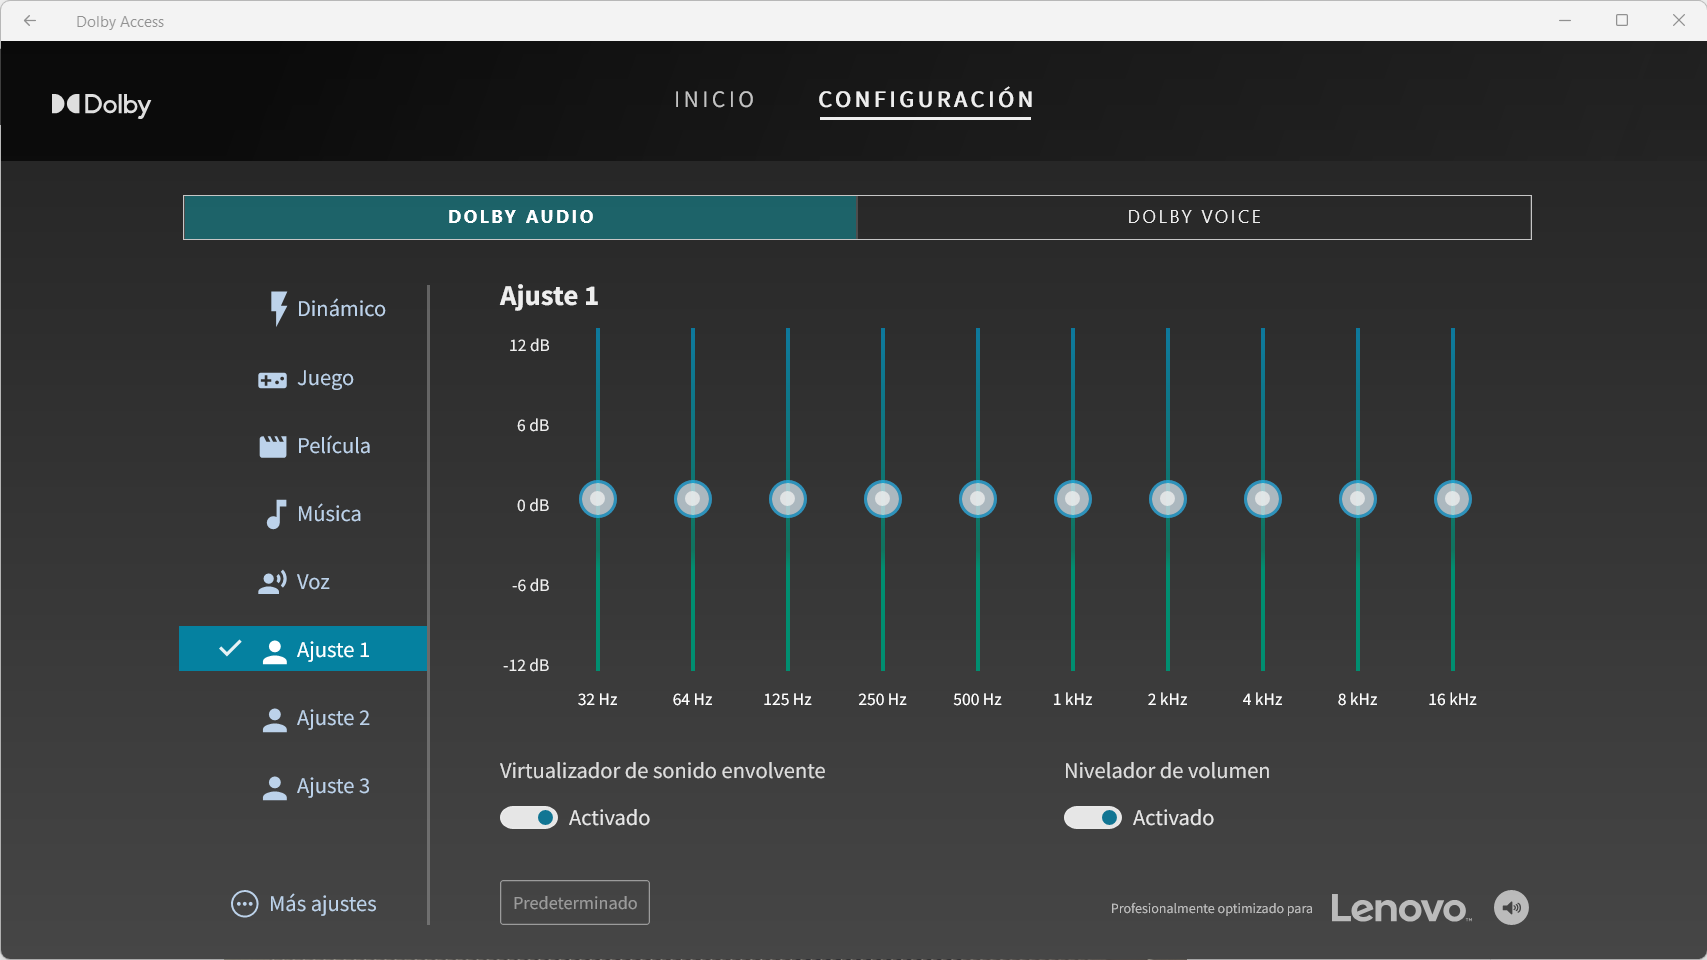Go back using the arrow in title bar
Image resolution: width=1707 pixels, height=960 pixels.
30,21
